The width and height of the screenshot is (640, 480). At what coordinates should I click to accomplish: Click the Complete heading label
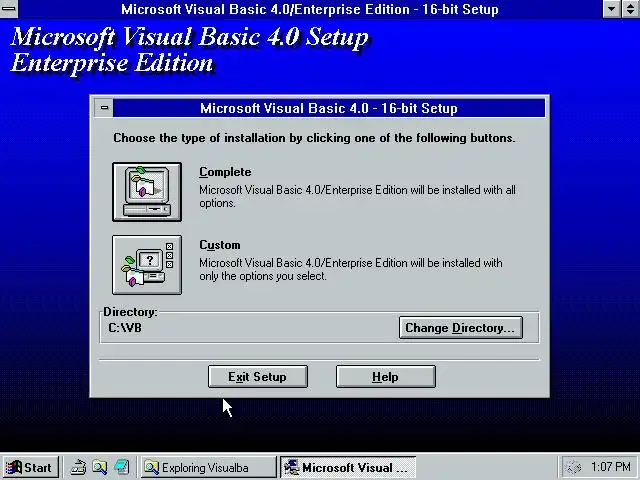click(225, 172)
